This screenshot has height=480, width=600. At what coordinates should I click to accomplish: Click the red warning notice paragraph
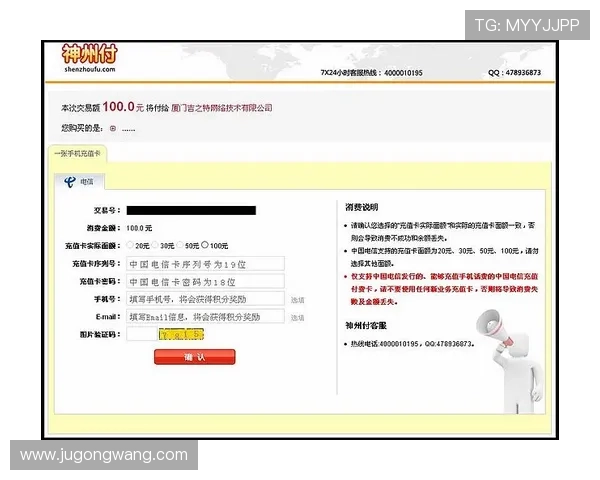[442, 289]
